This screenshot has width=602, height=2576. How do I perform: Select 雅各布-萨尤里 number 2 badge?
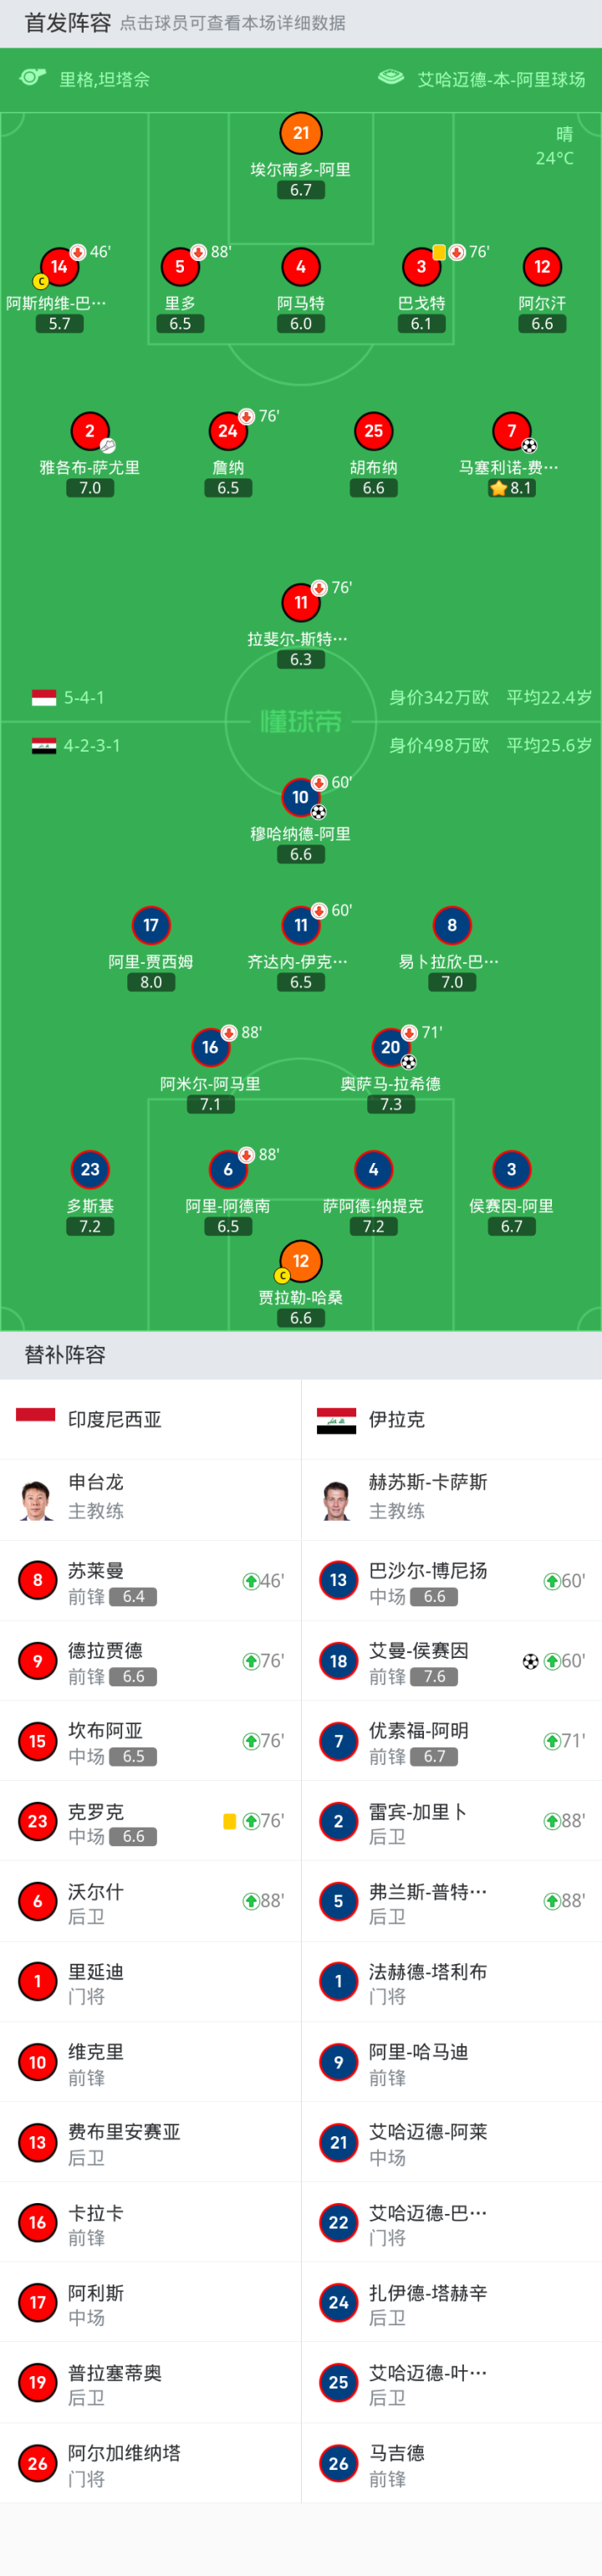tap(90, 431)
